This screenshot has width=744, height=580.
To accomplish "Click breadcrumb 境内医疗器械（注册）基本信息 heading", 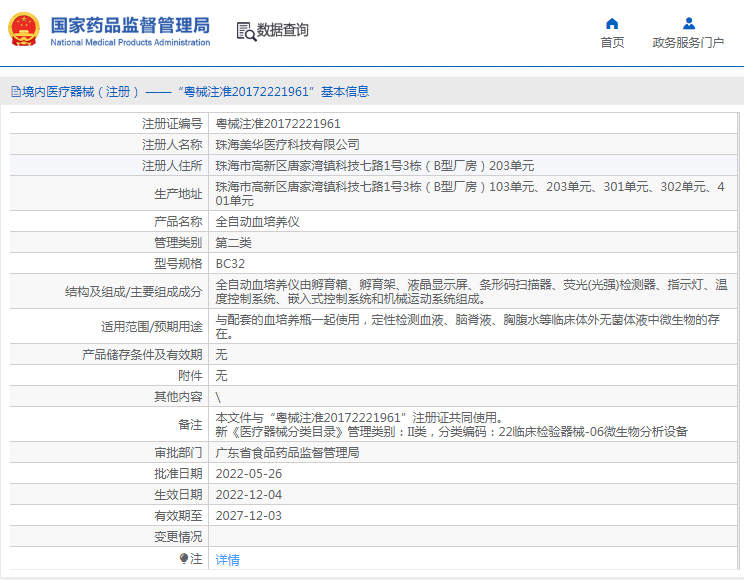I will (x=195, y=92).
